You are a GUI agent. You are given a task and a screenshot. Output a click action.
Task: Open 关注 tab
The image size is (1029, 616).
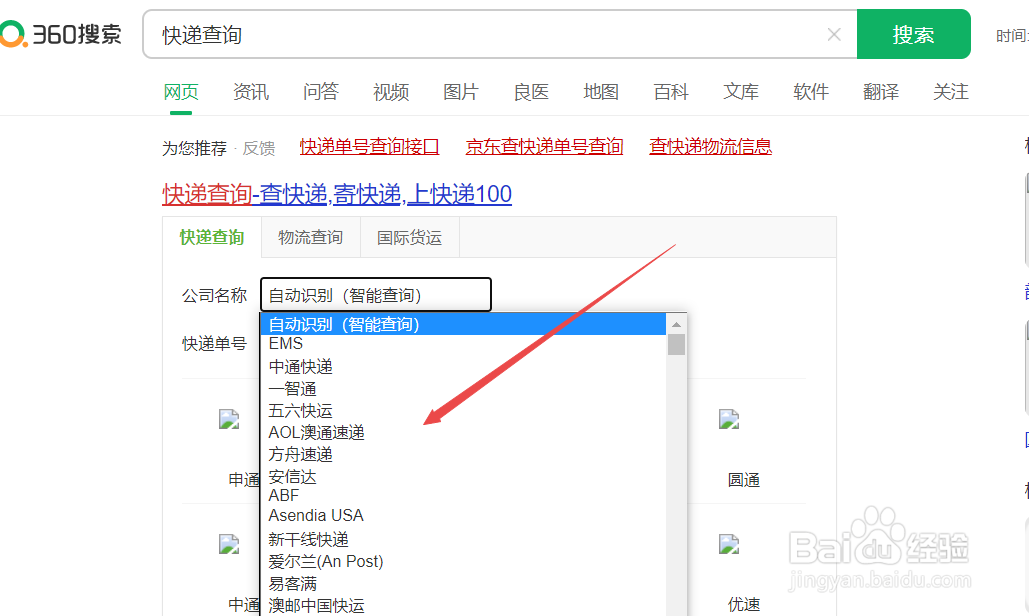click(x=951, y=92)
